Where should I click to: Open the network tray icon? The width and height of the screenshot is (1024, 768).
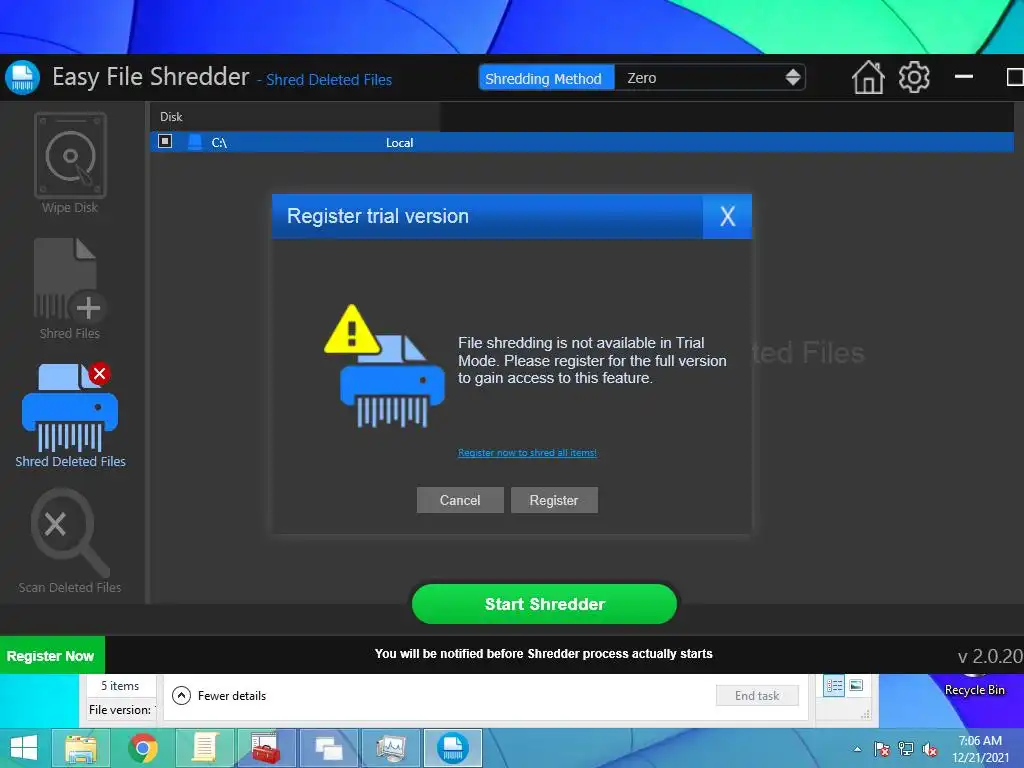point(906,749)
